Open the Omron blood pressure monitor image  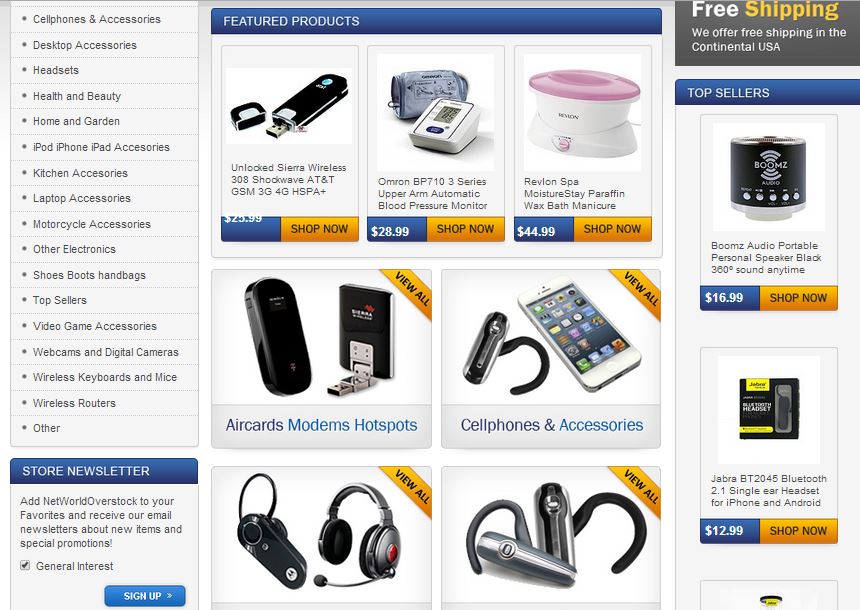pyautogui.click(x=435, y=112)
